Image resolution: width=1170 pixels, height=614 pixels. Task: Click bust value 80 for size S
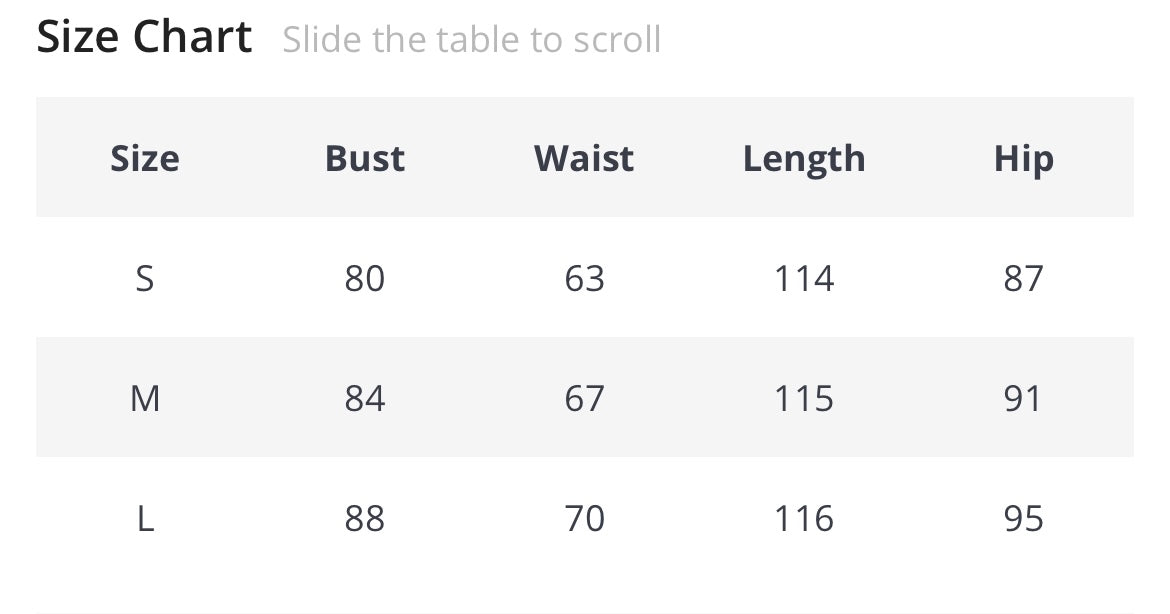(365, 278)
